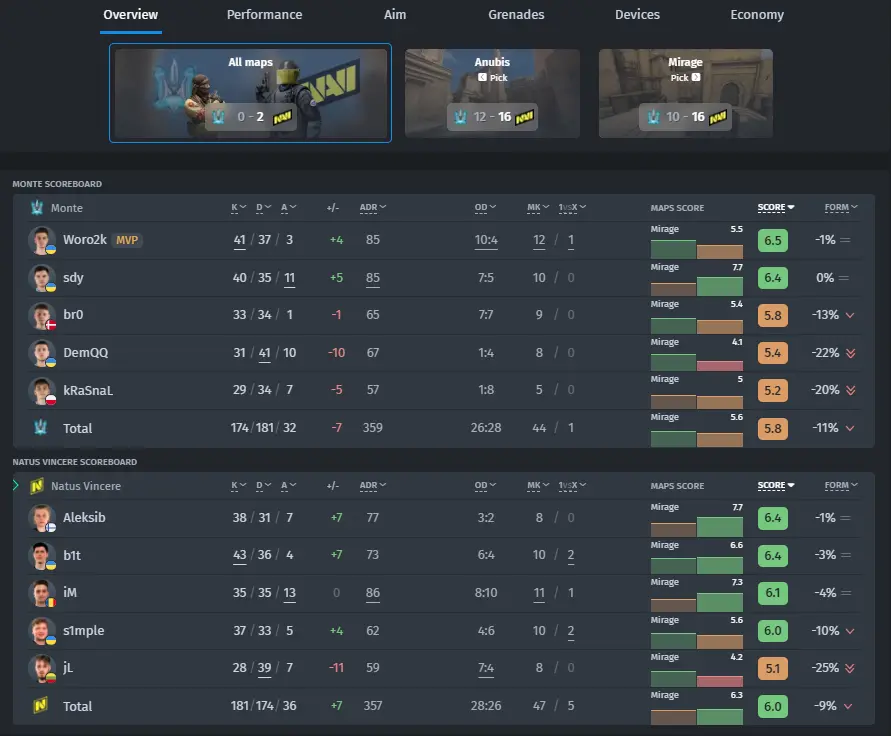The height and width of the screenshot is (736, 891).
Task: Sort Natus Vincere scoreboard by 1vsX
Action: [x=572, y=485]
